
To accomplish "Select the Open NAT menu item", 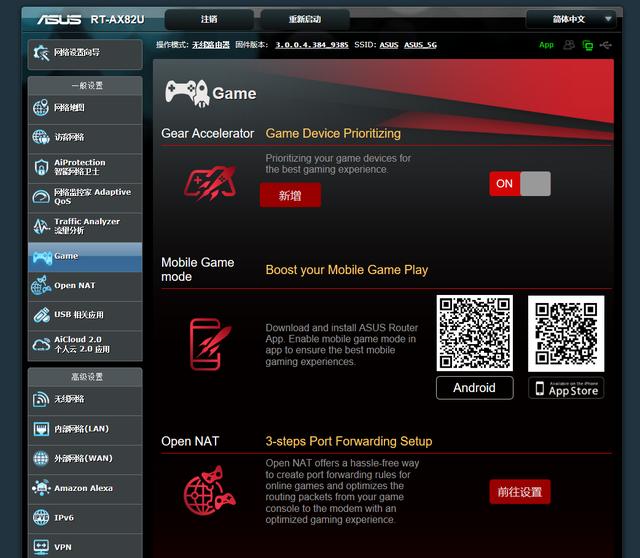I will pyautogui.click(x=85, y=286).
